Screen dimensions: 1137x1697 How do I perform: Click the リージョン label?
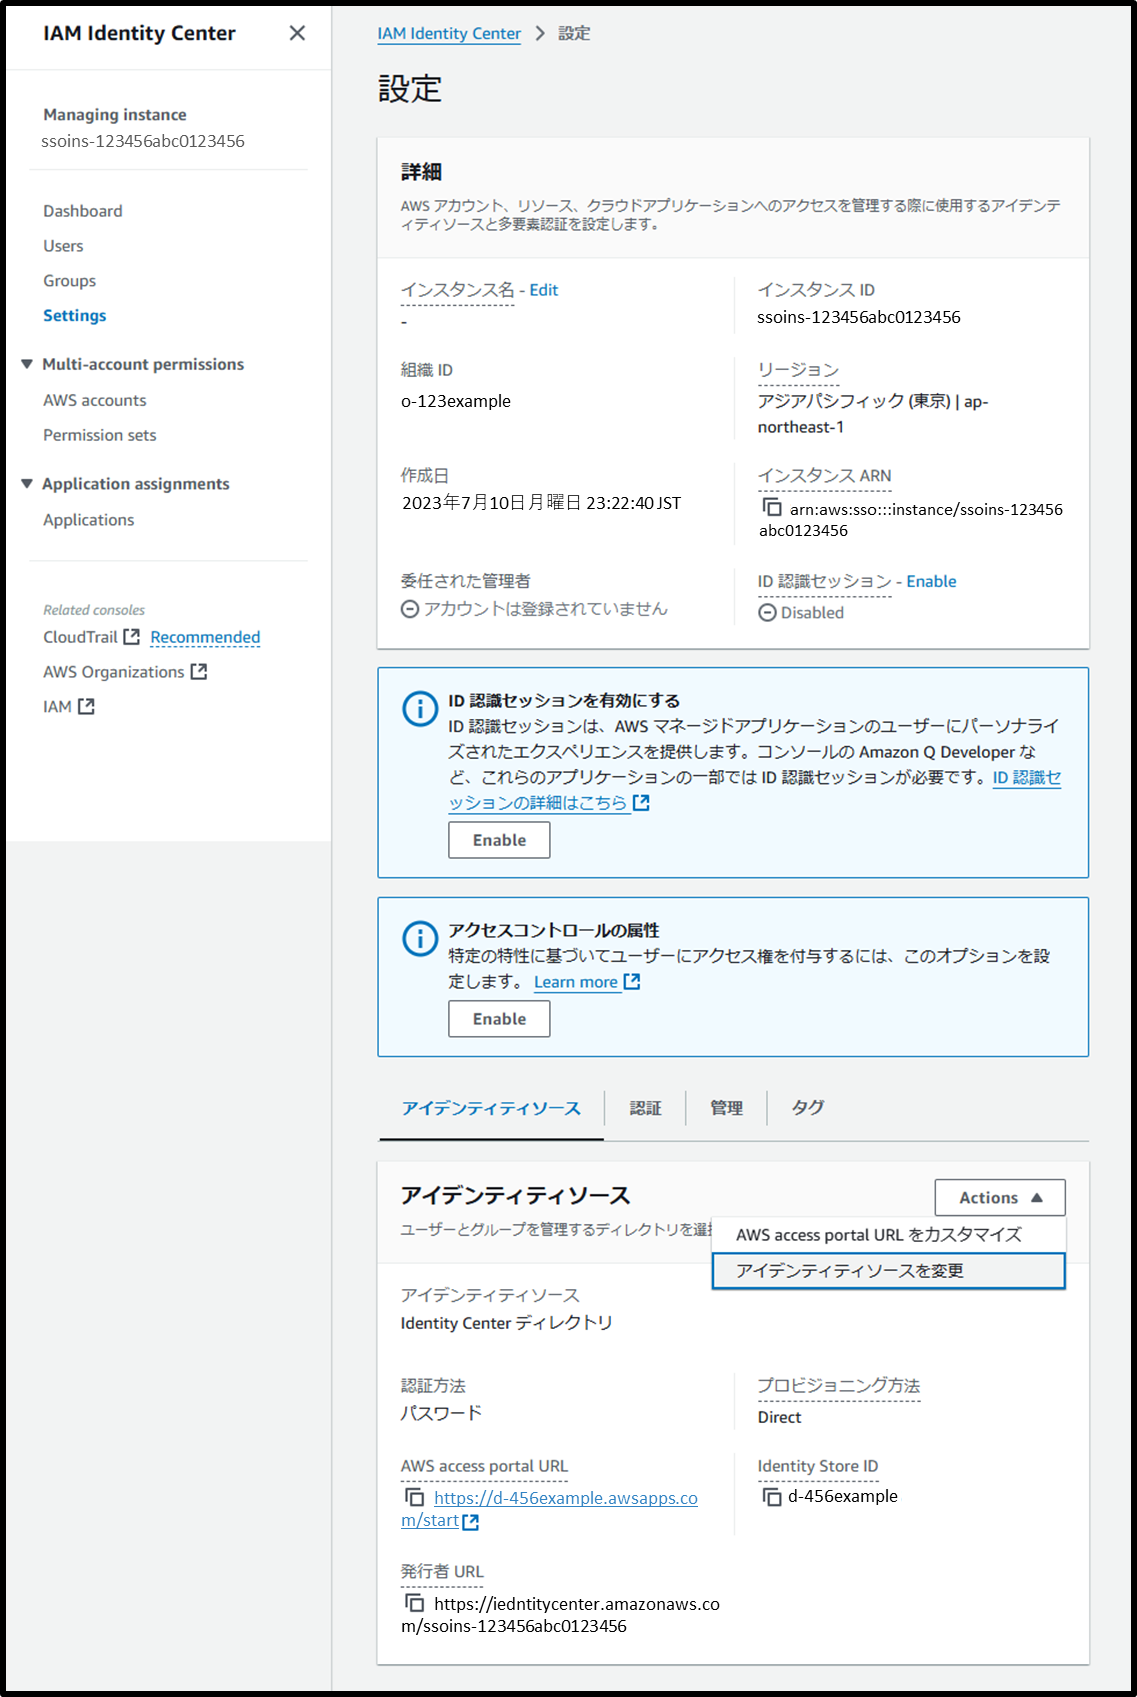coord(798,370)
